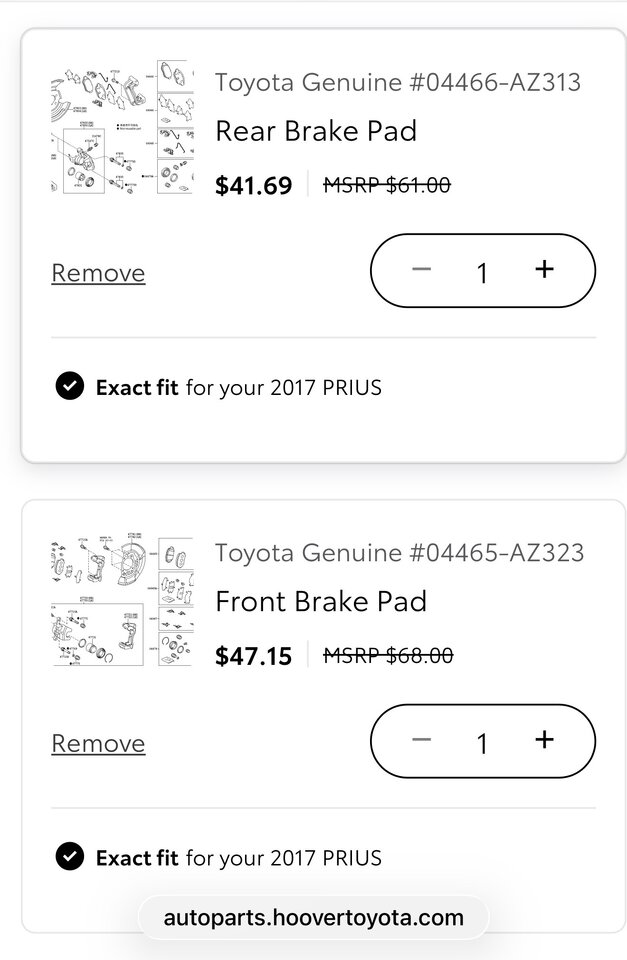The image size is (627, 960).
Task: Open the Front Brake Pad product title
Action: [321, 601]
